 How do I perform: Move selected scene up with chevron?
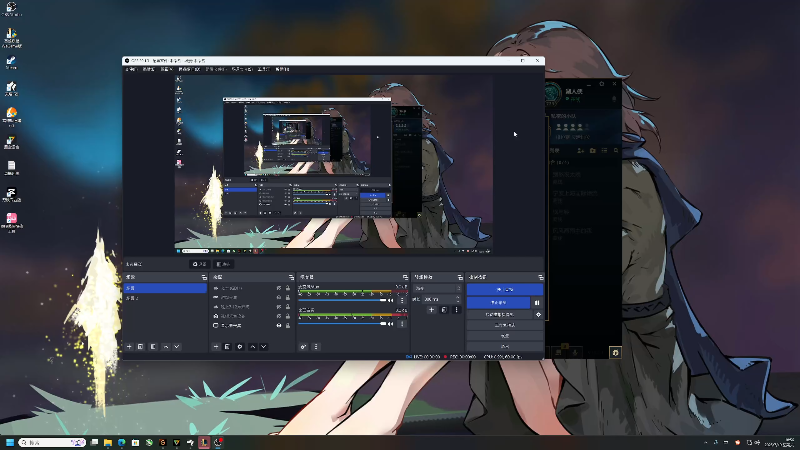(166, 346)
